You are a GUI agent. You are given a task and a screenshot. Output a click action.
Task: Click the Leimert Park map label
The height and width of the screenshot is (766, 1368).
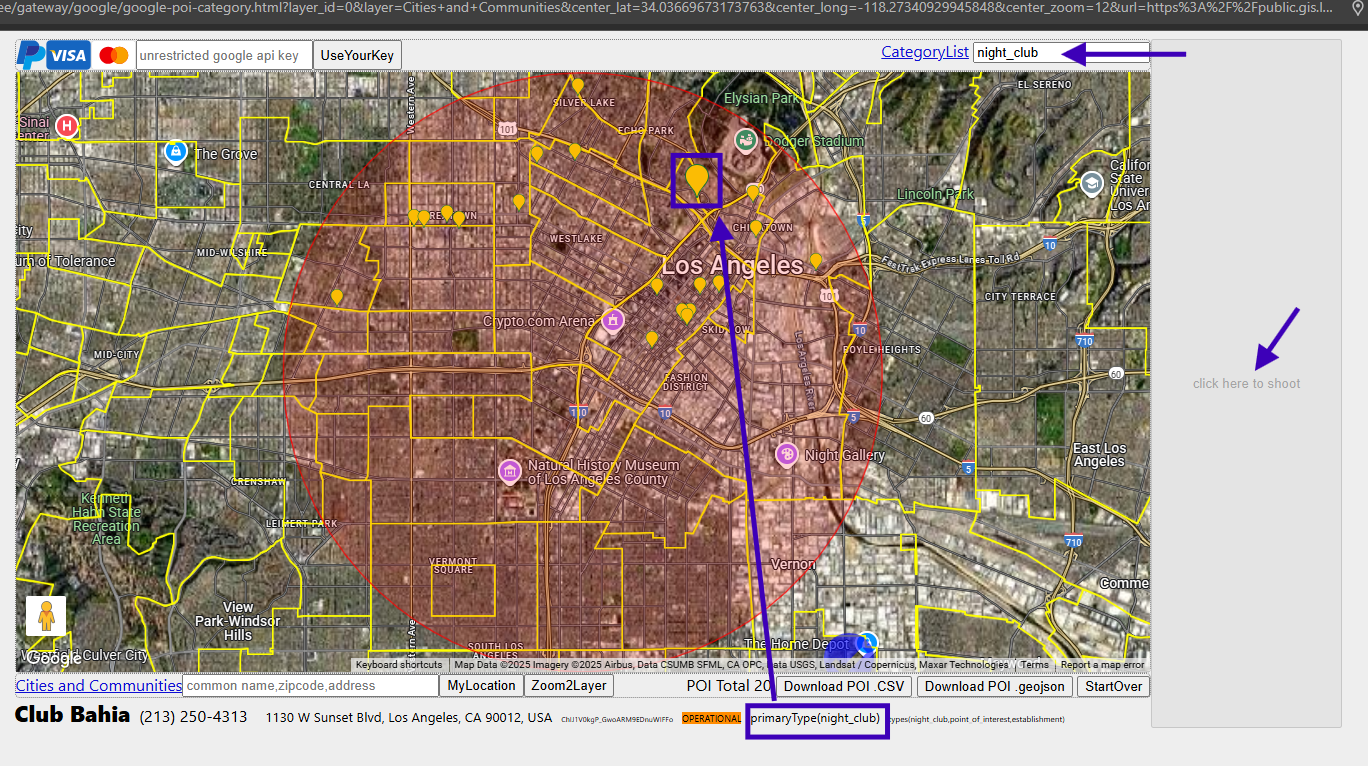[302, 523]
